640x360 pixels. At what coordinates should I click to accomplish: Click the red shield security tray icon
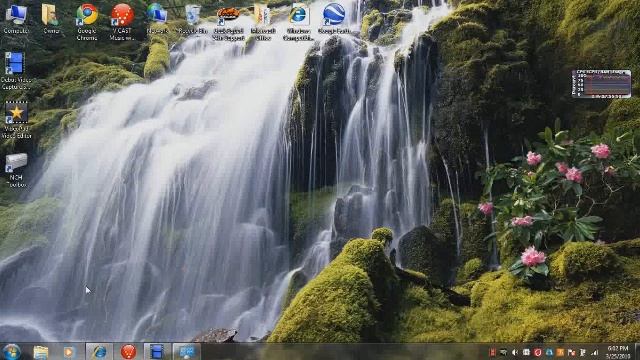(537, 352)
